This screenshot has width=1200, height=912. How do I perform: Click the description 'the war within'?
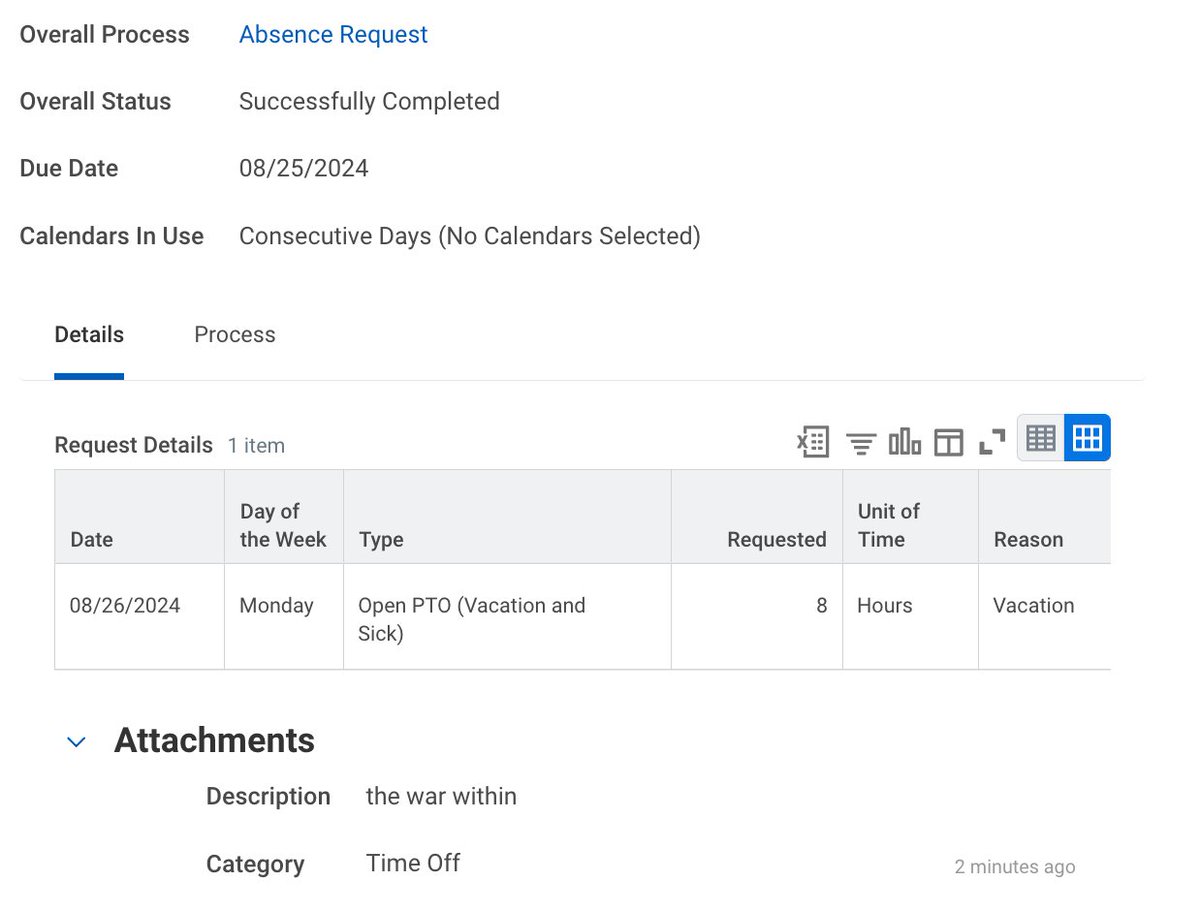coord(441,797)
